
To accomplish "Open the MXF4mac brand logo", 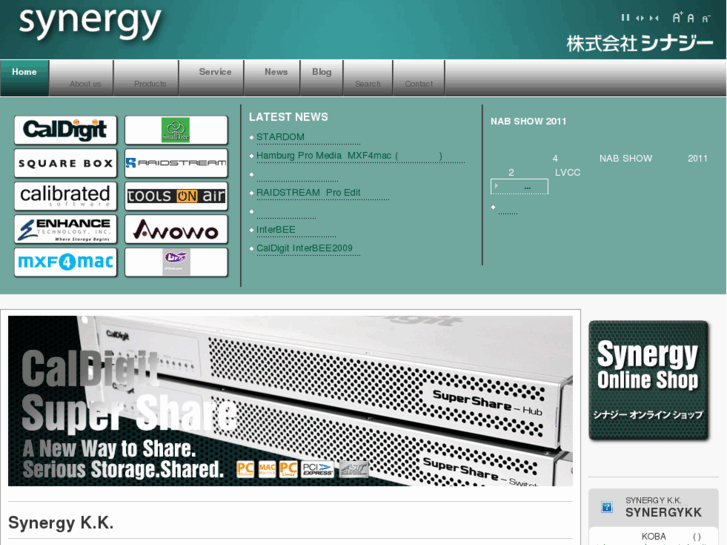I will click(65, 262).
